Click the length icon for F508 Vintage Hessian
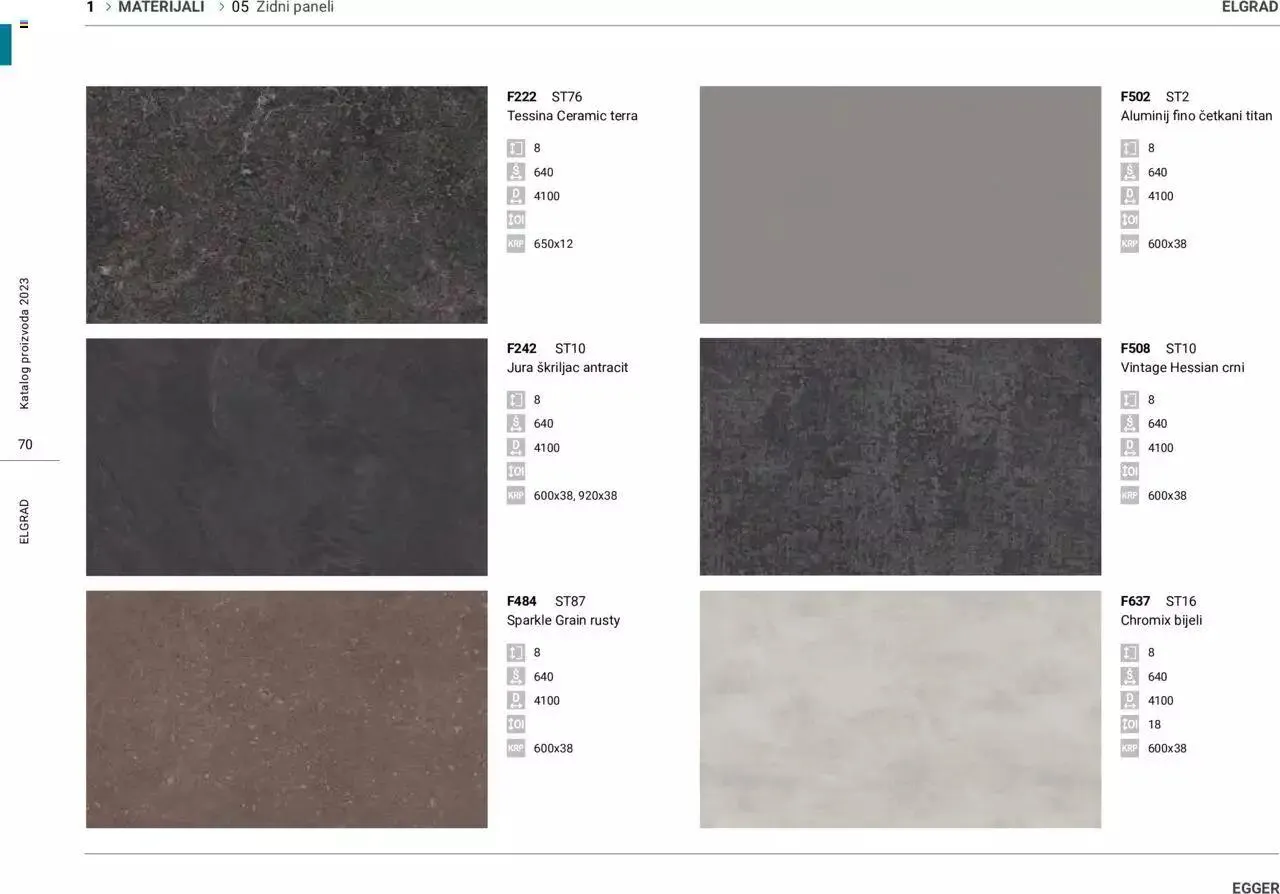 tap(1129, 448)
